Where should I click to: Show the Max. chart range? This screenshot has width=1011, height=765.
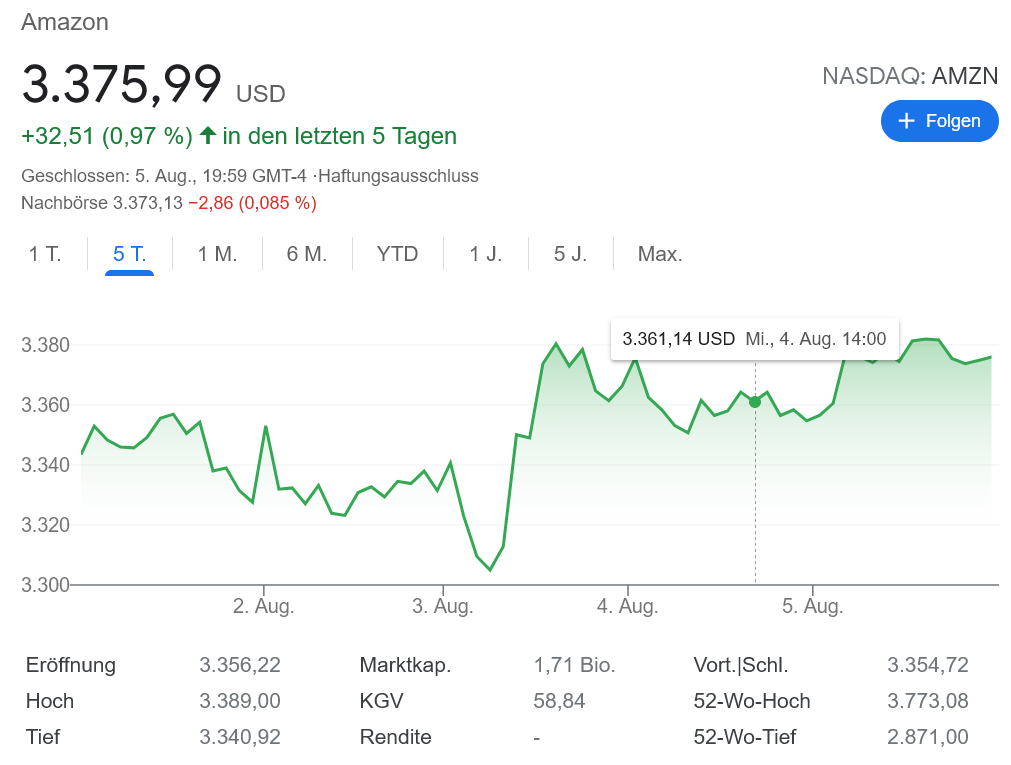(660, 254)
